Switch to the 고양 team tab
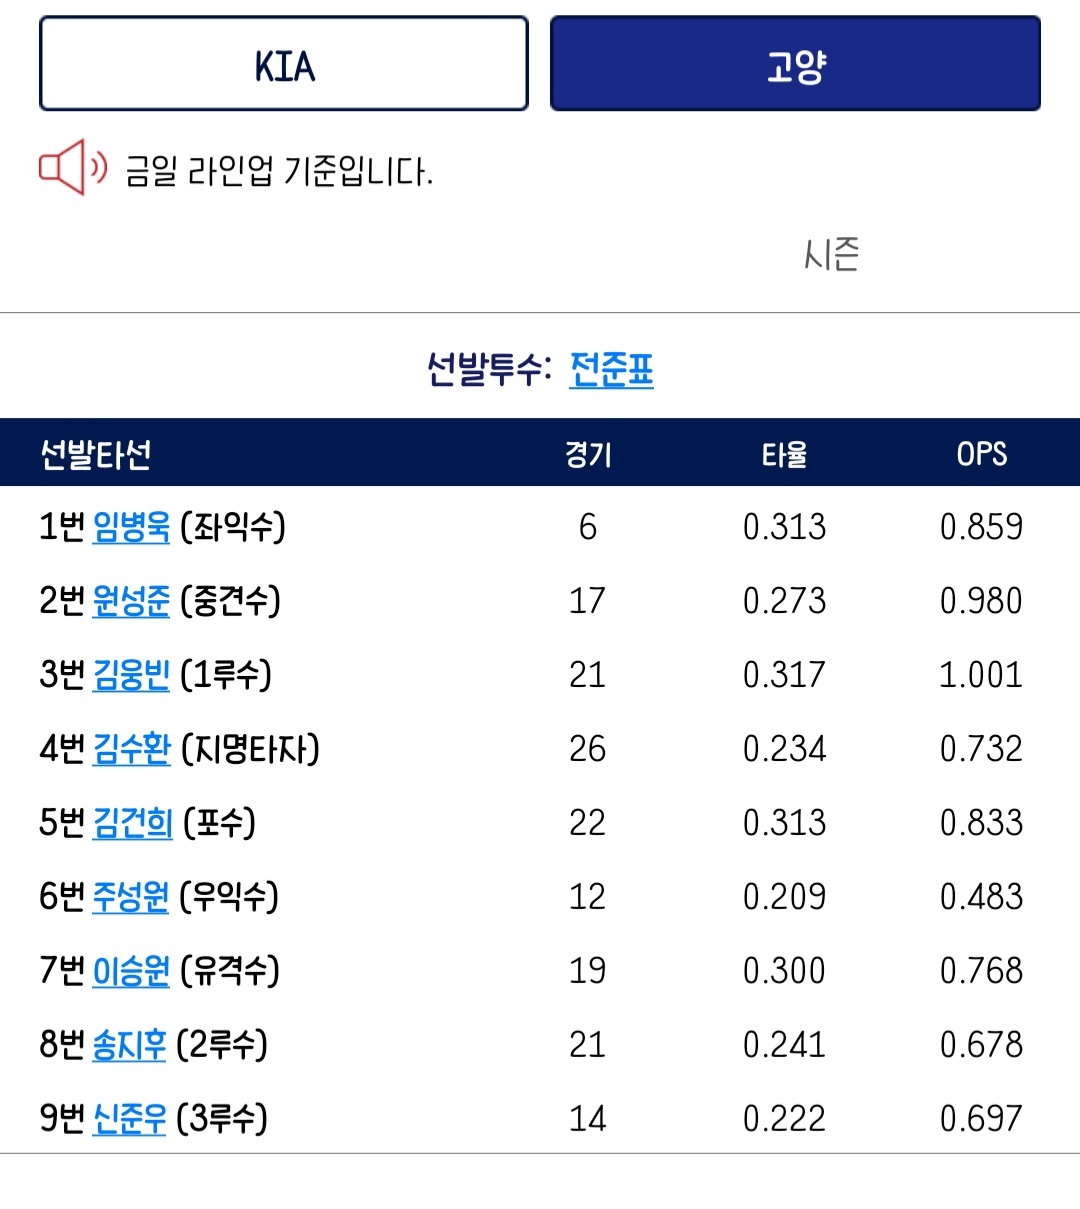 [x=795, y=64]
